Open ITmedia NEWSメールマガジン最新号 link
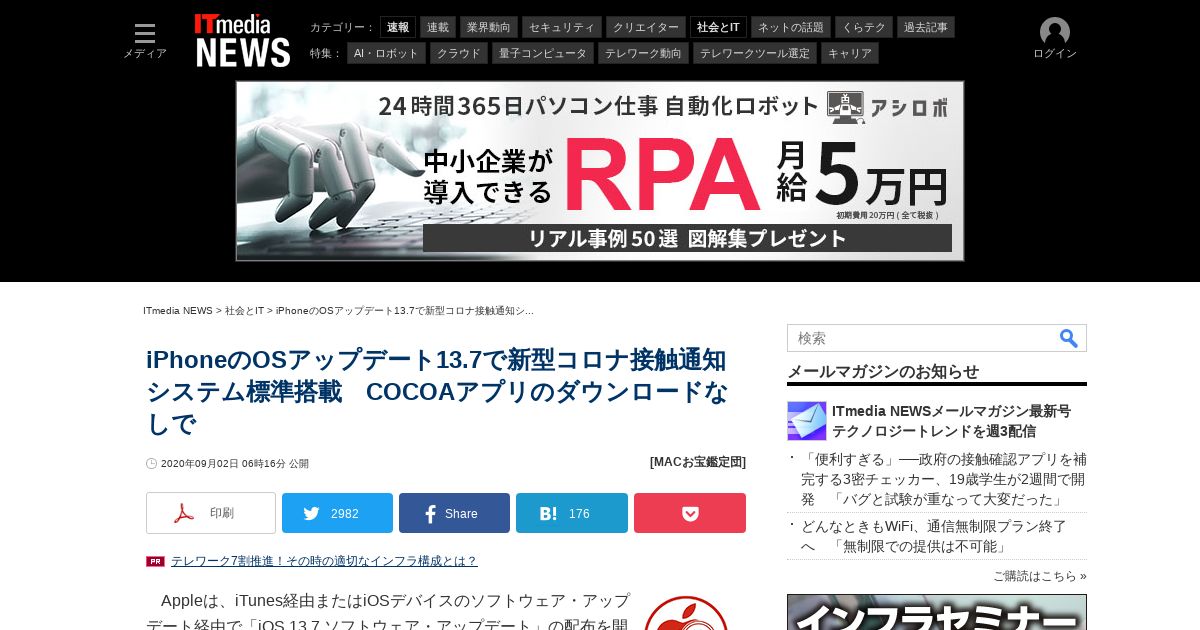This screenshot has height=630, width=1200. (951, 421)
